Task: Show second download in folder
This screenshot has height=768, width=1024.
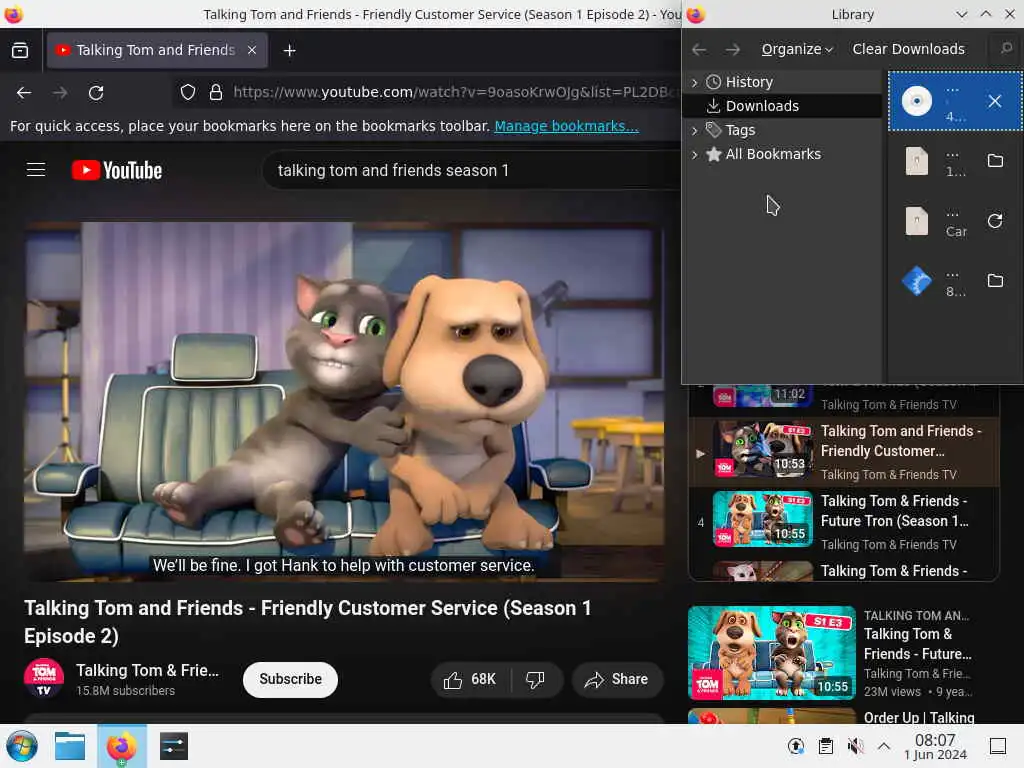Action: click(x=995, y=161)
